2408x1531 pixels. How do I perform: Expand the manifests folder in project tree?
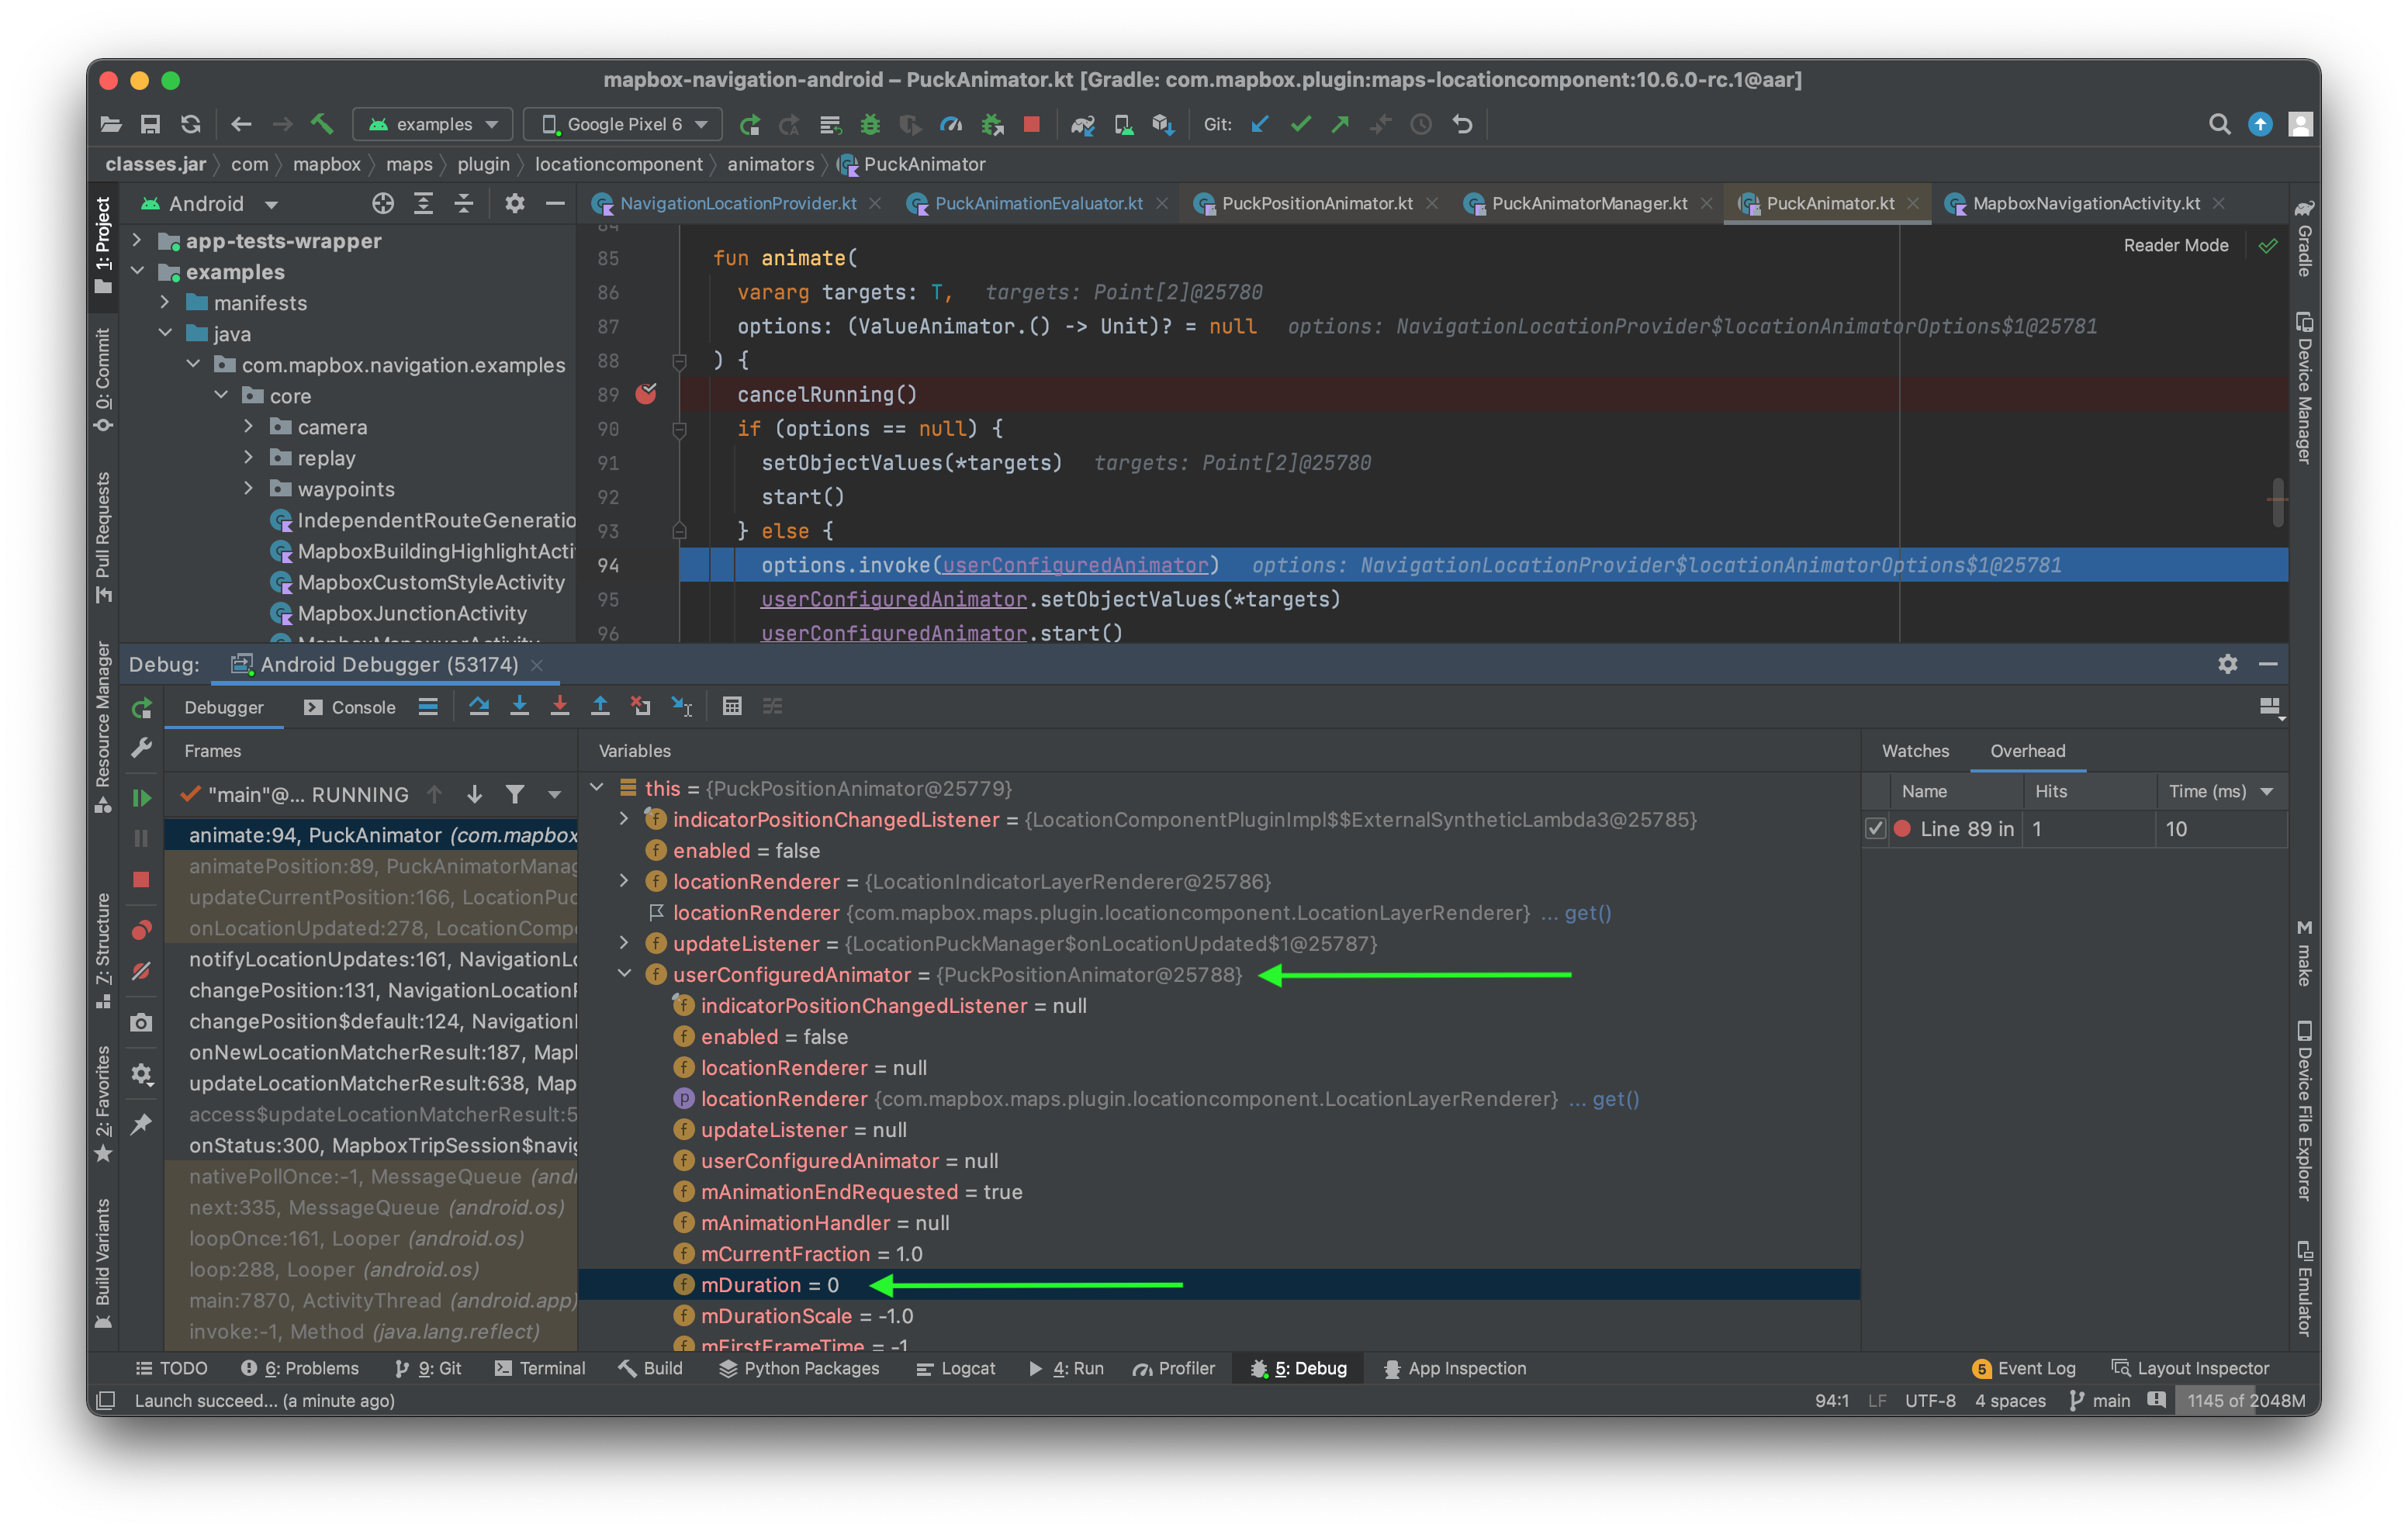pyautogui.click(x=166, y=303)
